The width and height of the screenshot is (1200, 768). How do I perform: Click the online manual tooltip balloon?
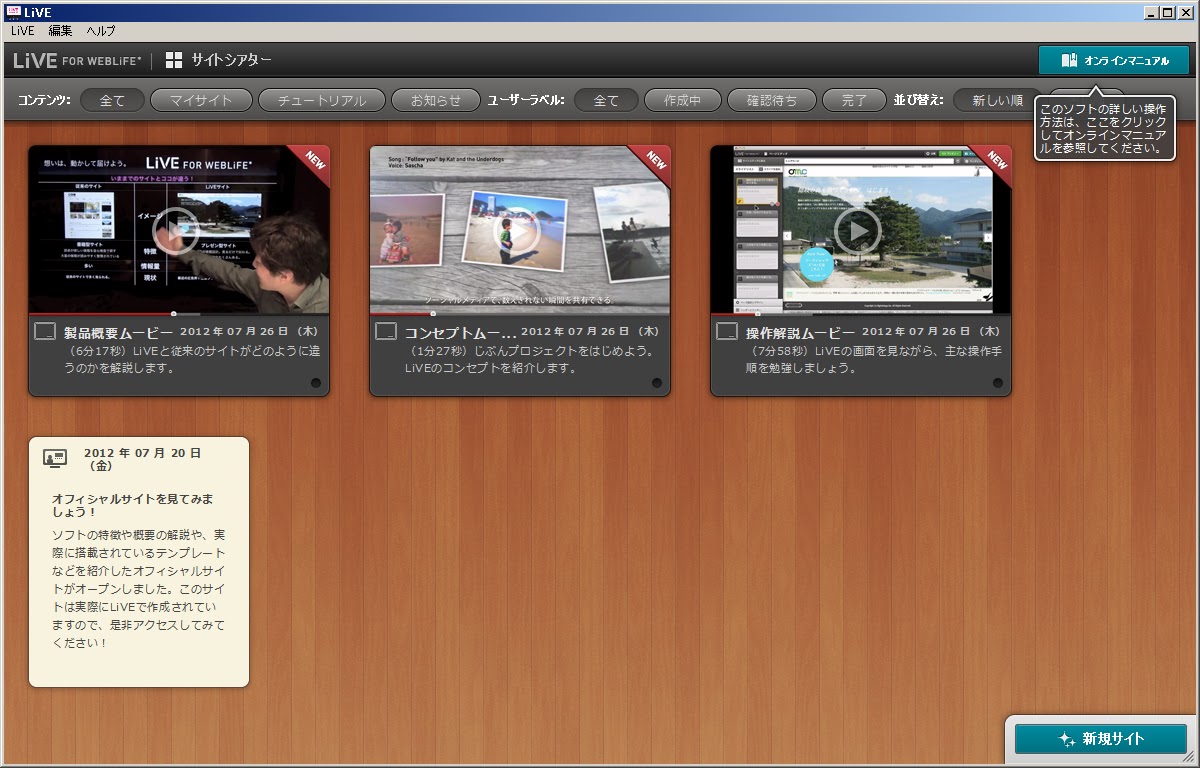pyautogui.click(x=1105, y=128)
